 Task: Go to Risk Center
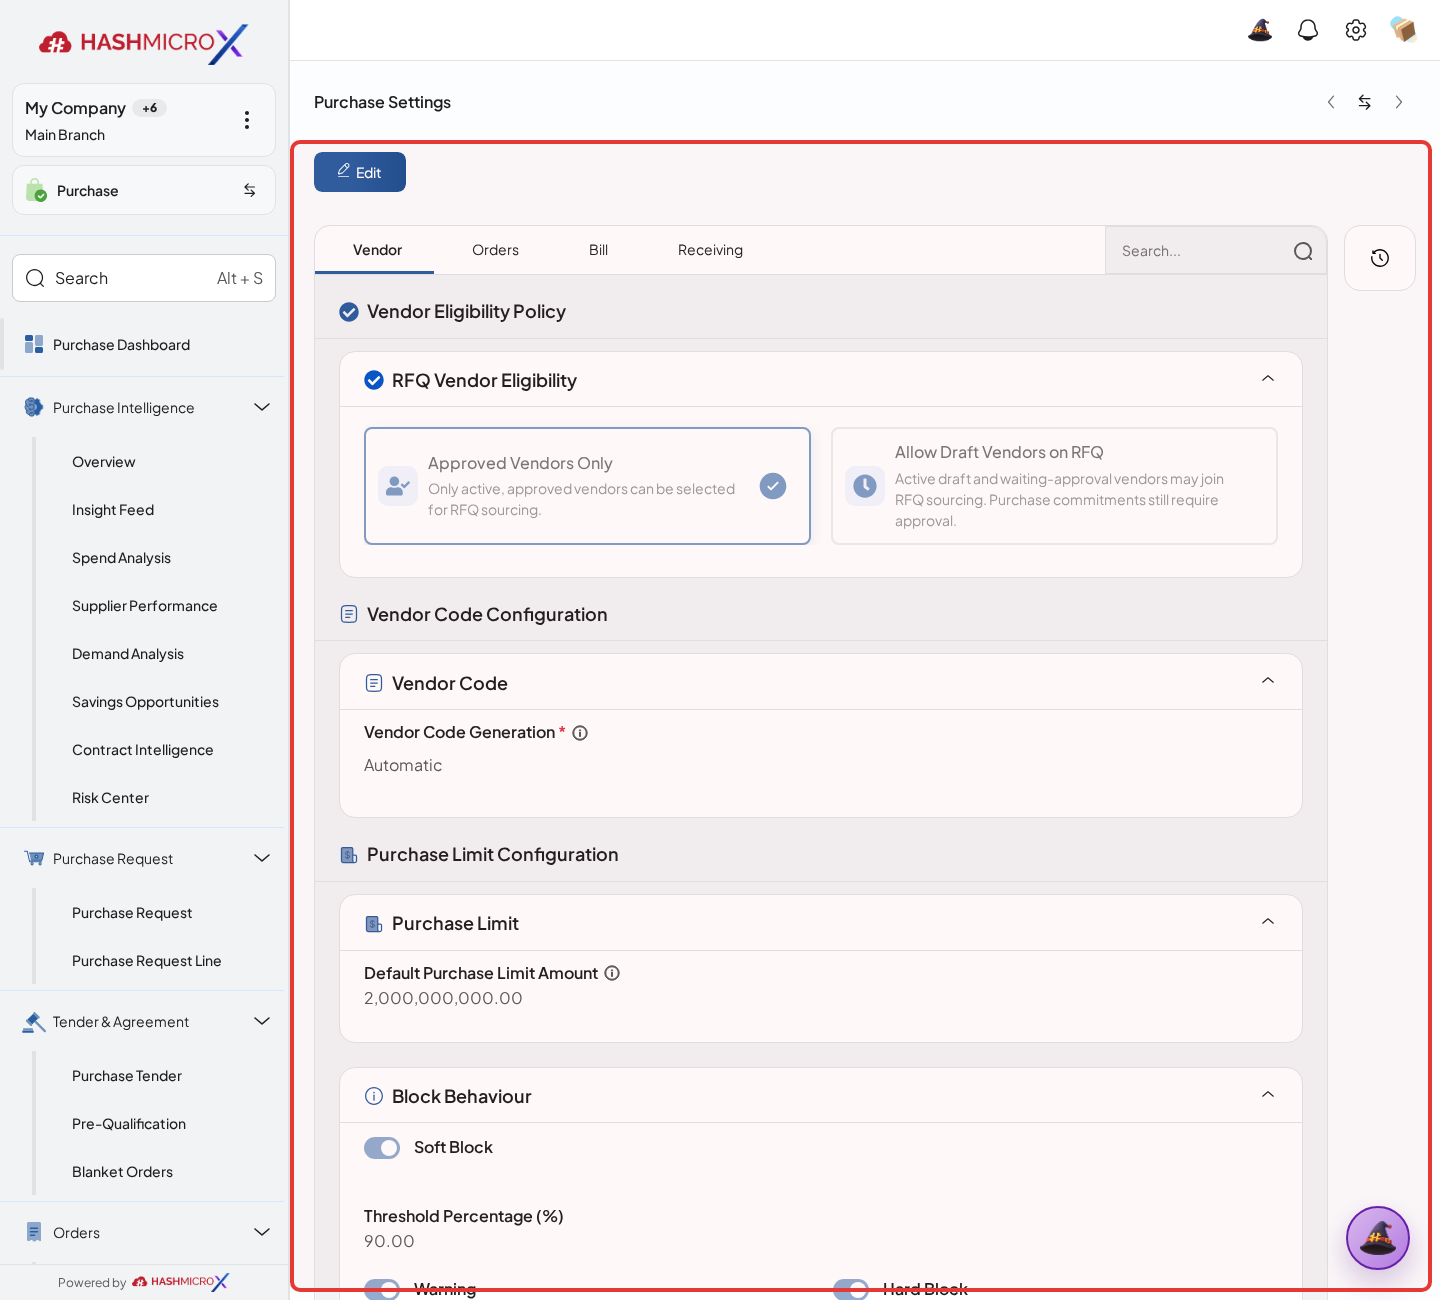click(110, 798)
